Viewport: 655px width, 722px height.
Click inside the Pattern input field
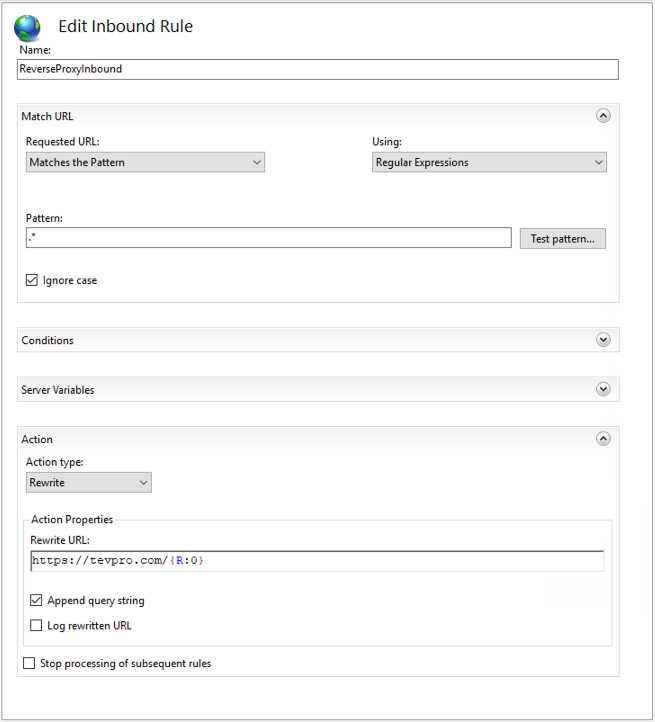pyautogui.click(x=269, y=238)
